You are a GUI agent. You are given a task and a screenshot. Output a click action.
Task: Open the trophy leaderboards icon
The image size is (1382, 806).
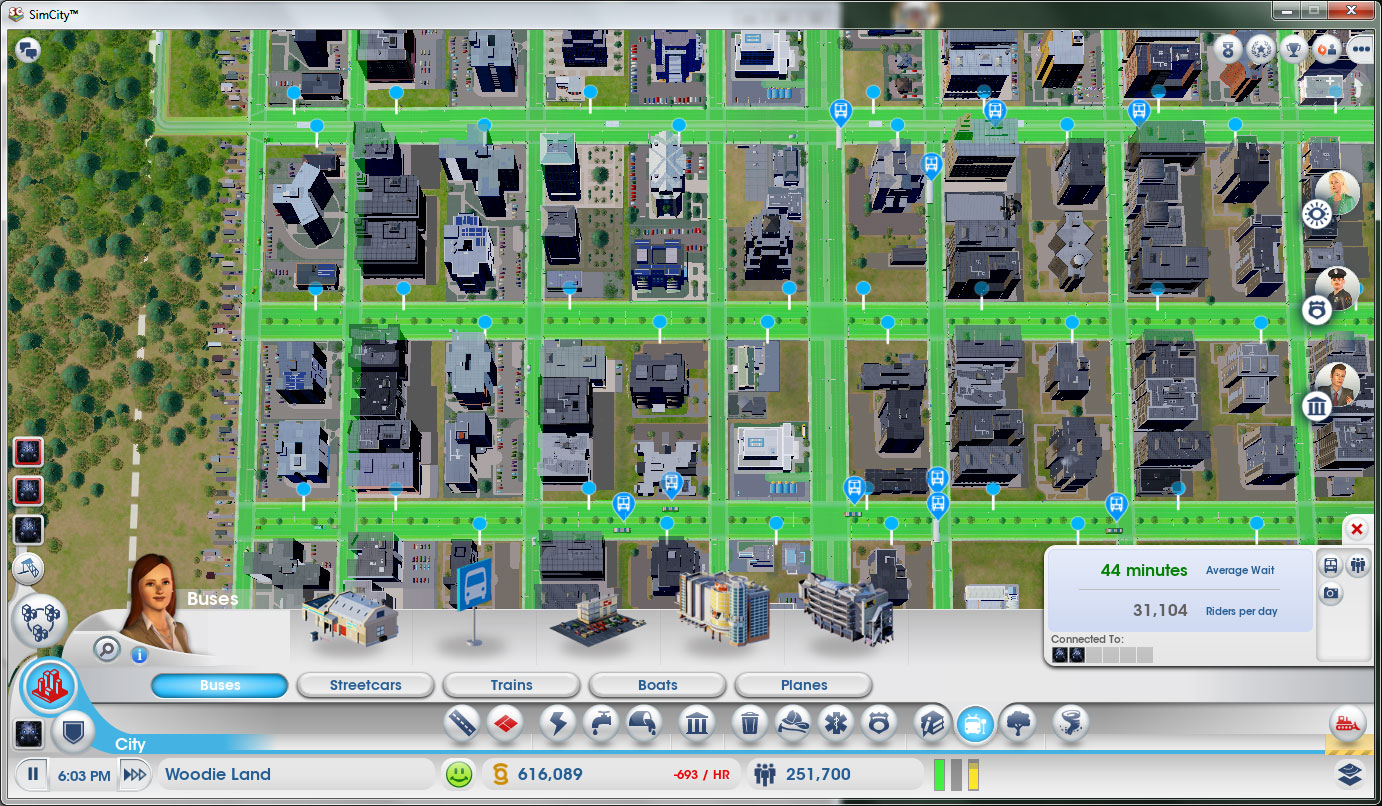point(1294,48)
